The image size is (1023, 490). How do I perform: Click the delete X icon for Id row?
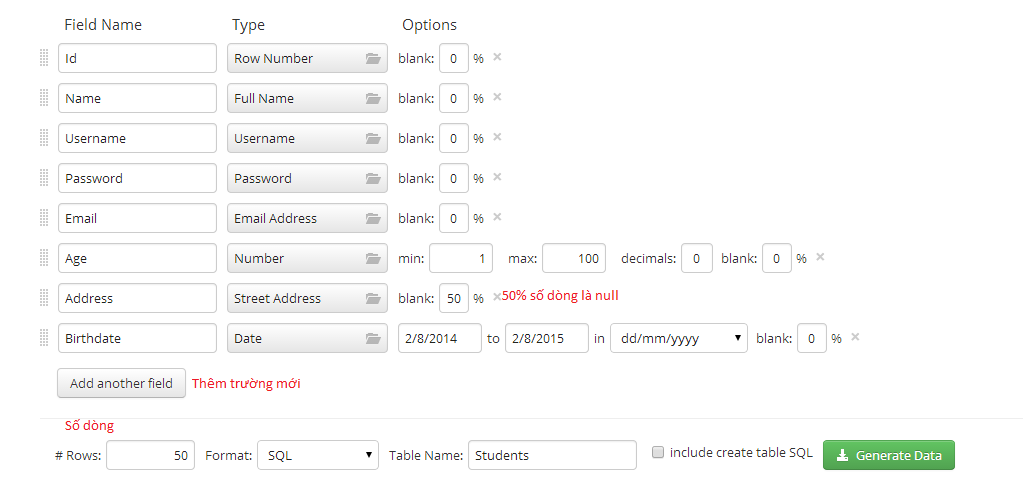(497, 57)
